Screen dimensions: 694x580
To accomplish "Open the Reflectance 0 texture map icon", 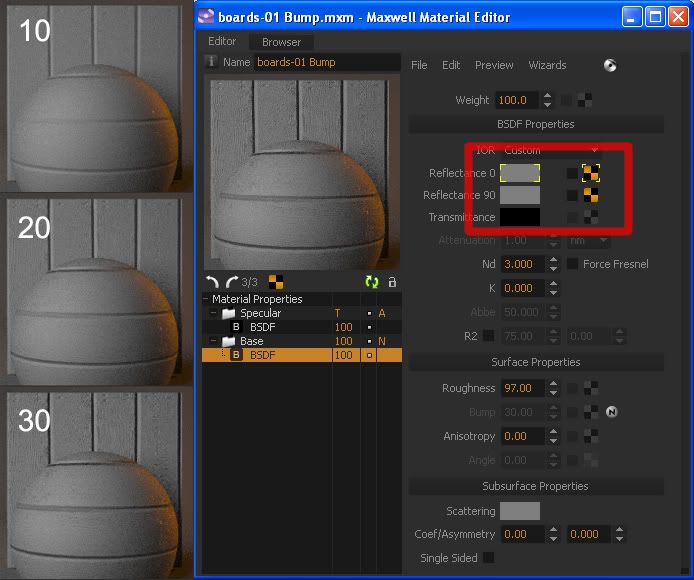I will tap(591, 173).
